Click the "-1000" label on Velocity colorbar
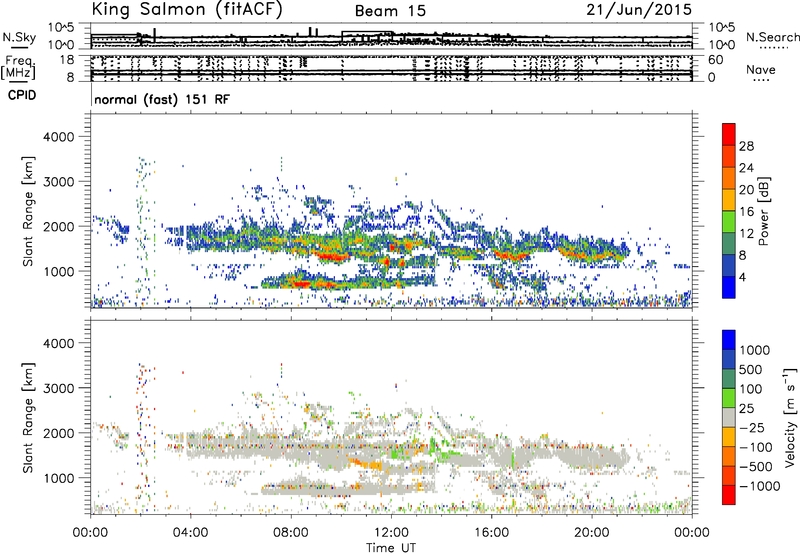 click(759, 486)
